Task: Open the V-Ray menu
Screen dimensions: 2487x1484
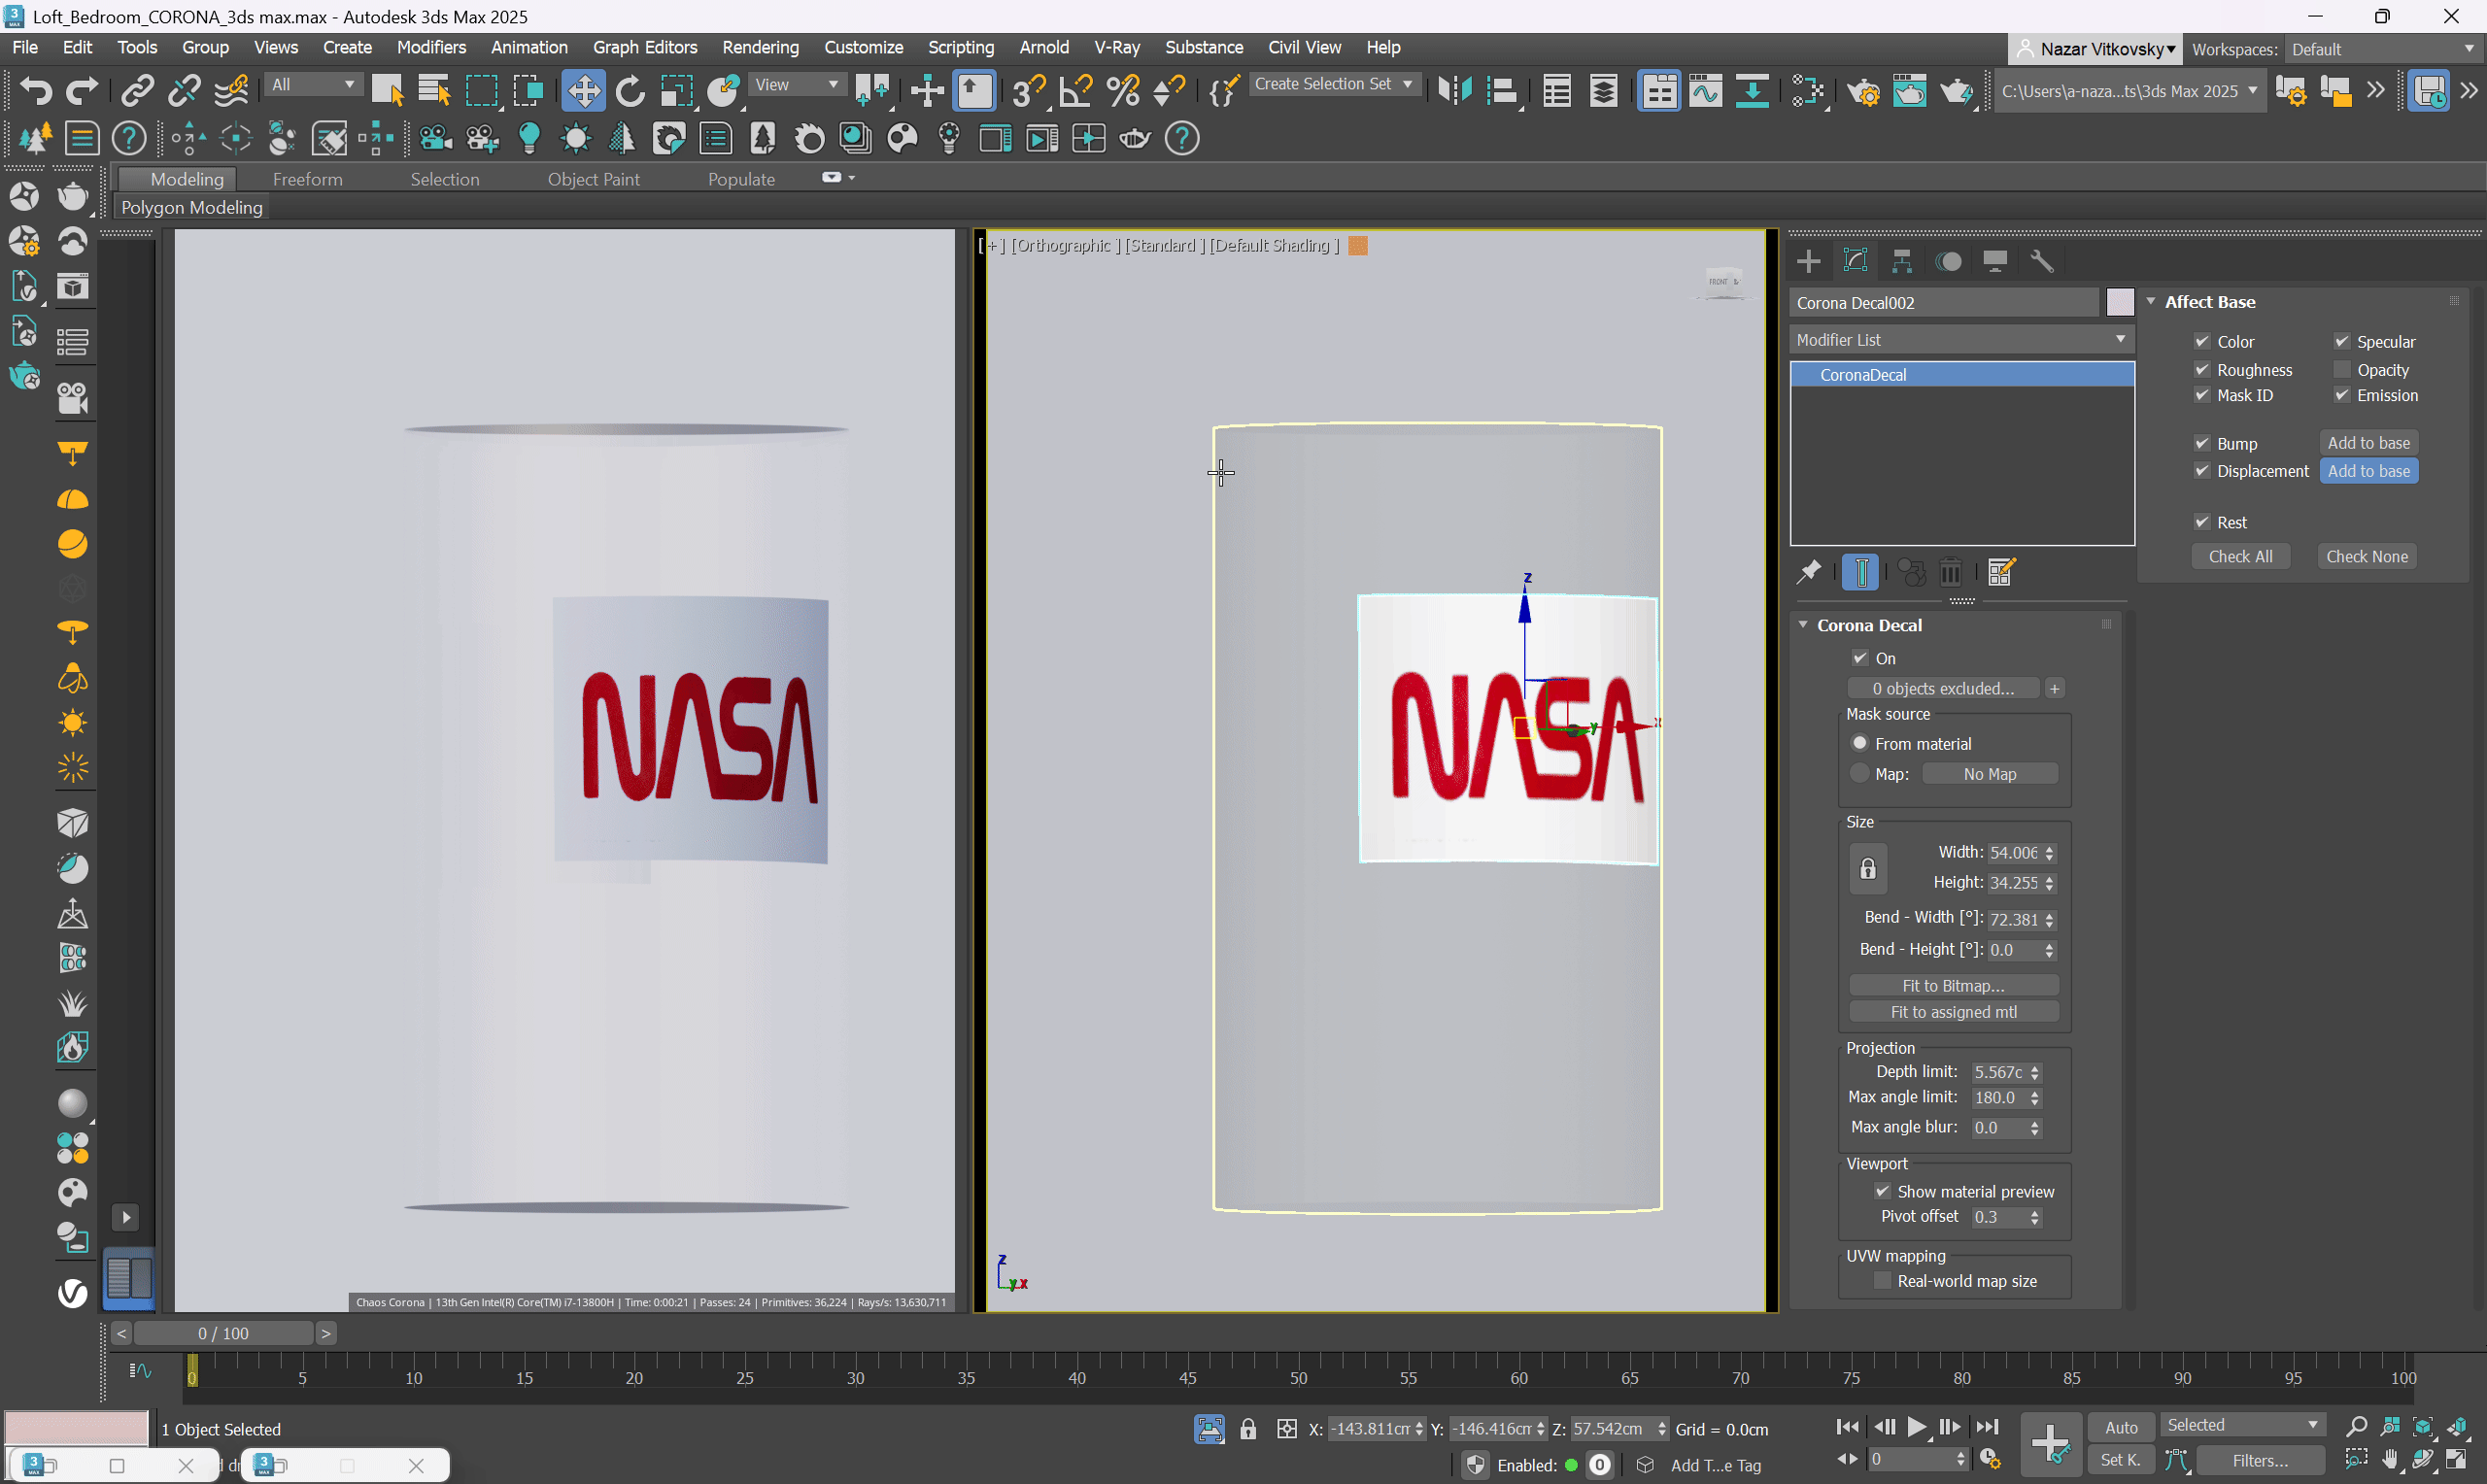Action: [1116, 47]
